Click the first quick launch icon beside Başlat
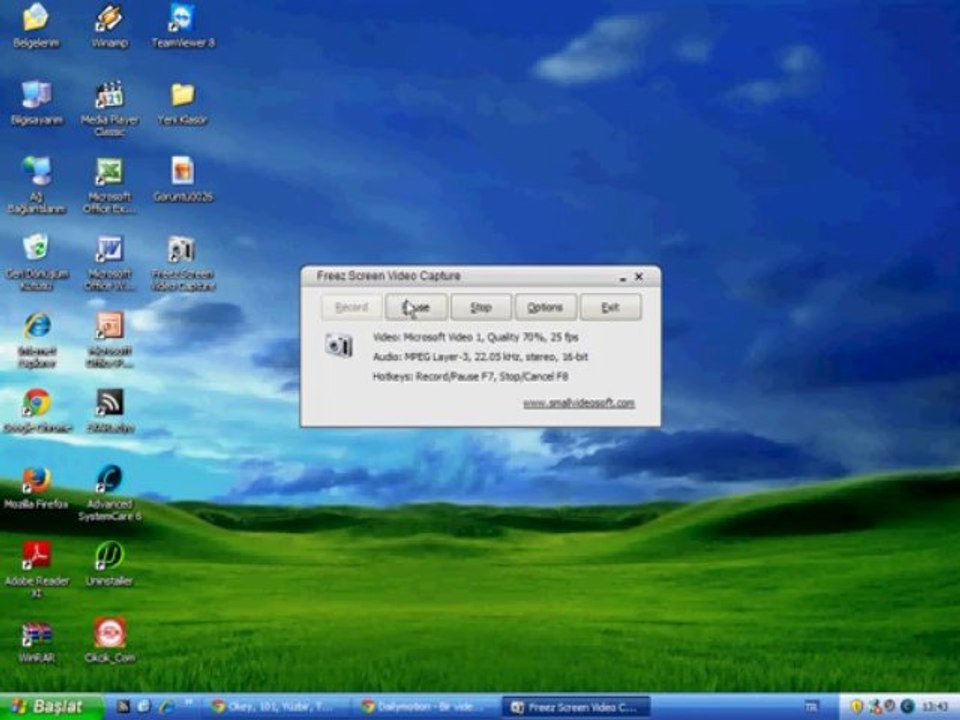The image size is (960, 720). pyautogui.click(x=122, y=707)
